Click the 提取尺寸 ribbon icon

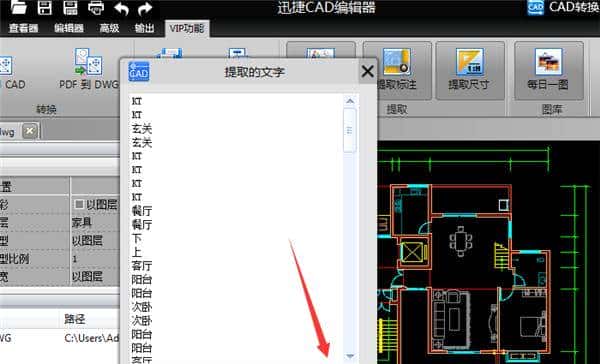pyautogui.click(x=470, y=70)
